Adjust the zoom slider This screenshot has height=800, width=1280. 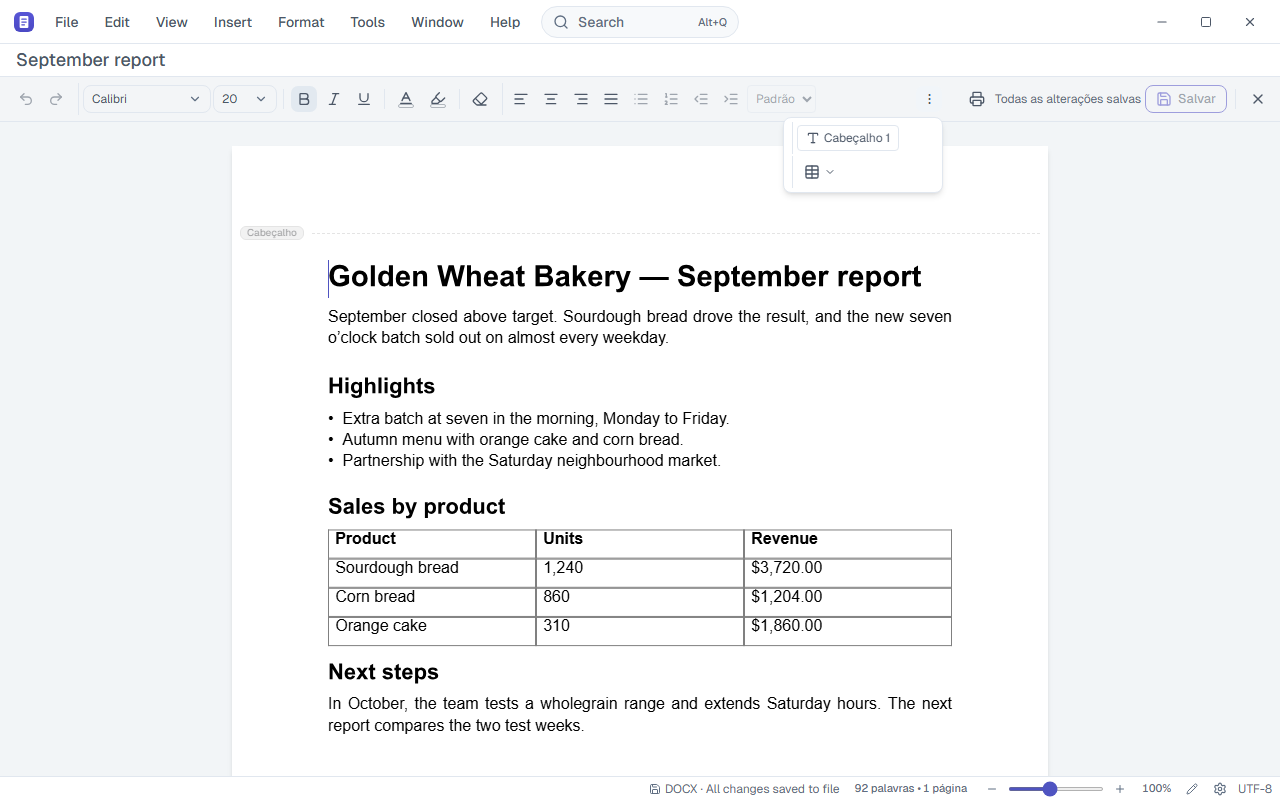click(x=1056, y=789)
